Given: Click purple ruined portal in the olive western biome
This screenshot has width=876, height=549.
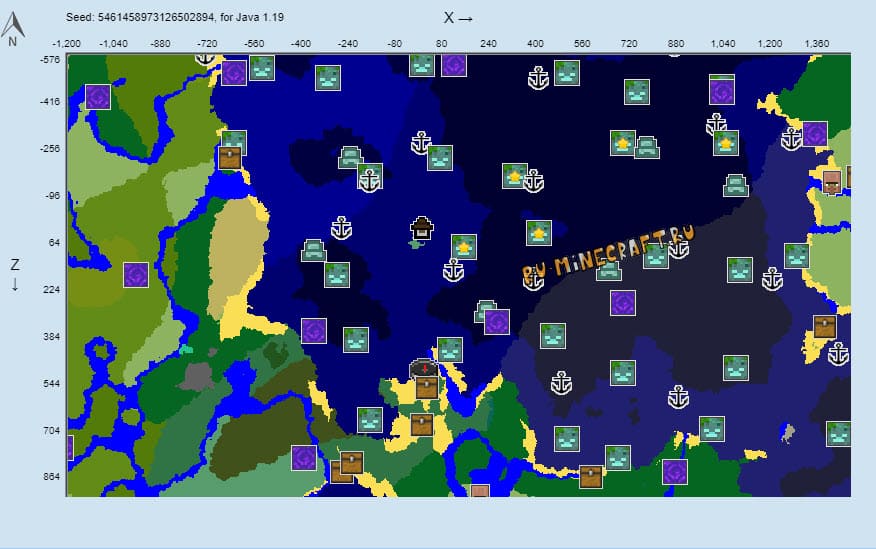Looking at the screenshot, I should [x=136, y=275].
